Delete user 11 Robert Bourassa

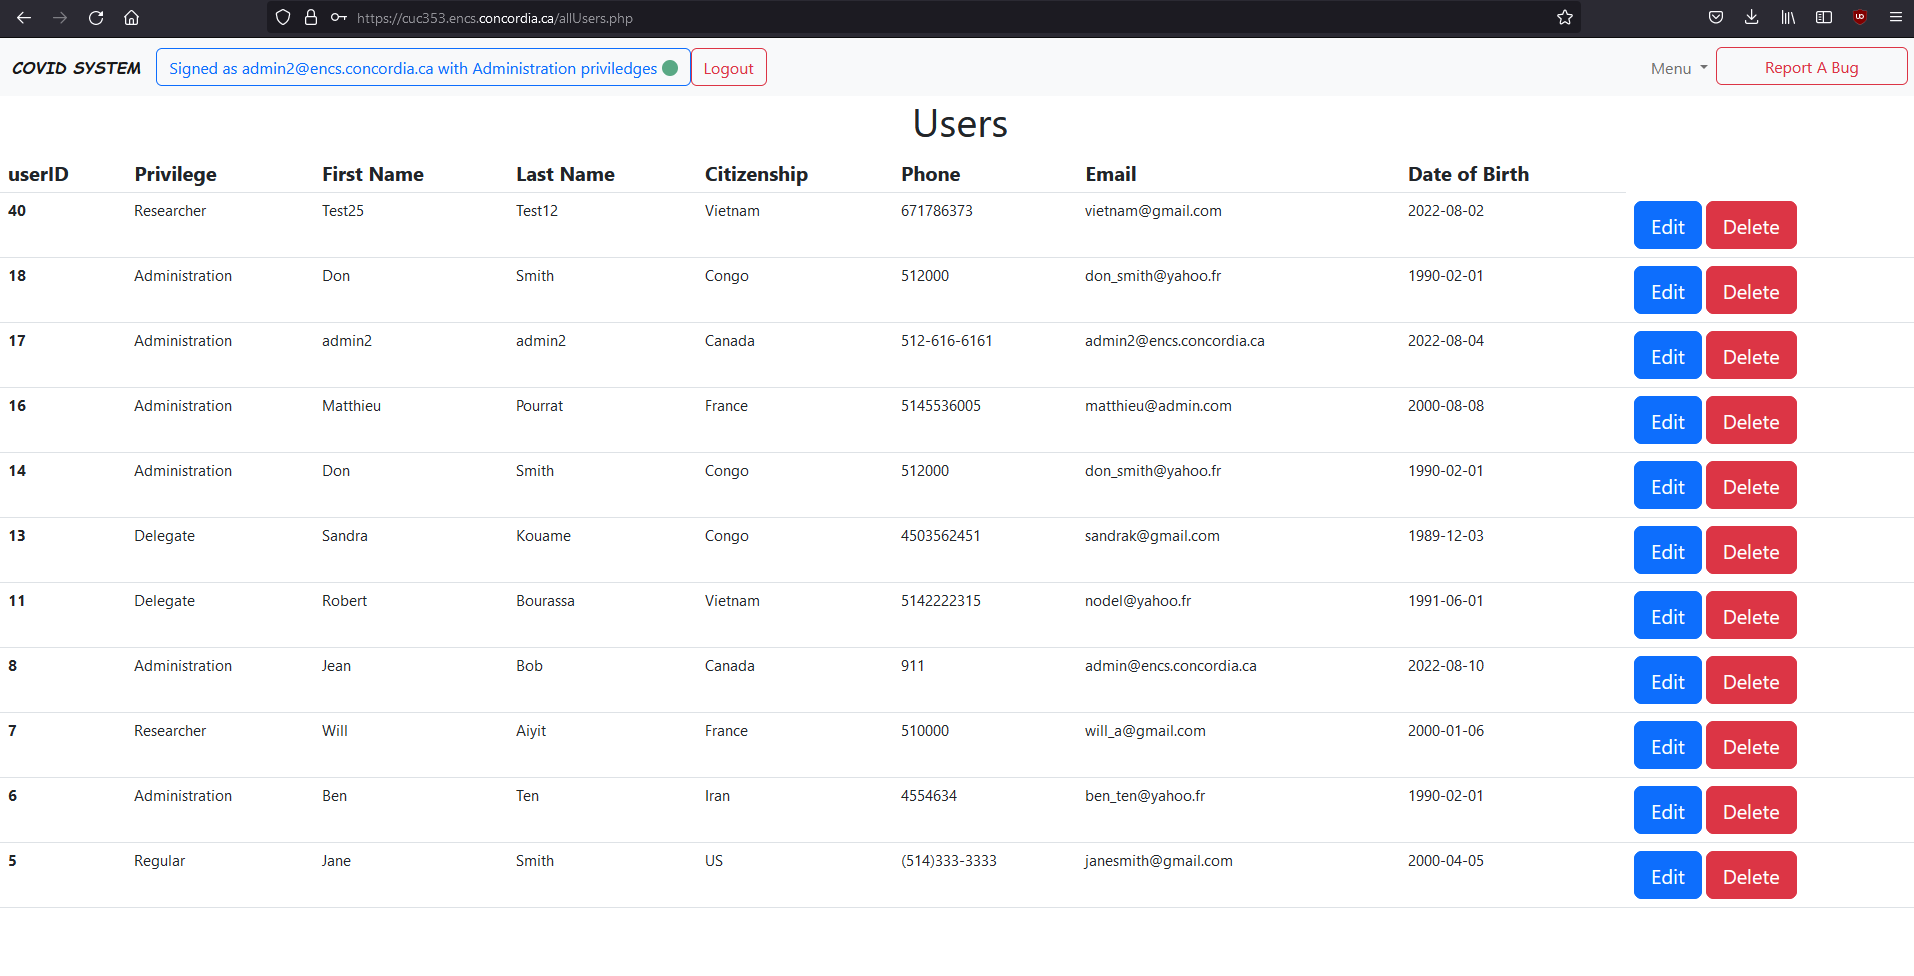click(1751, 616)
